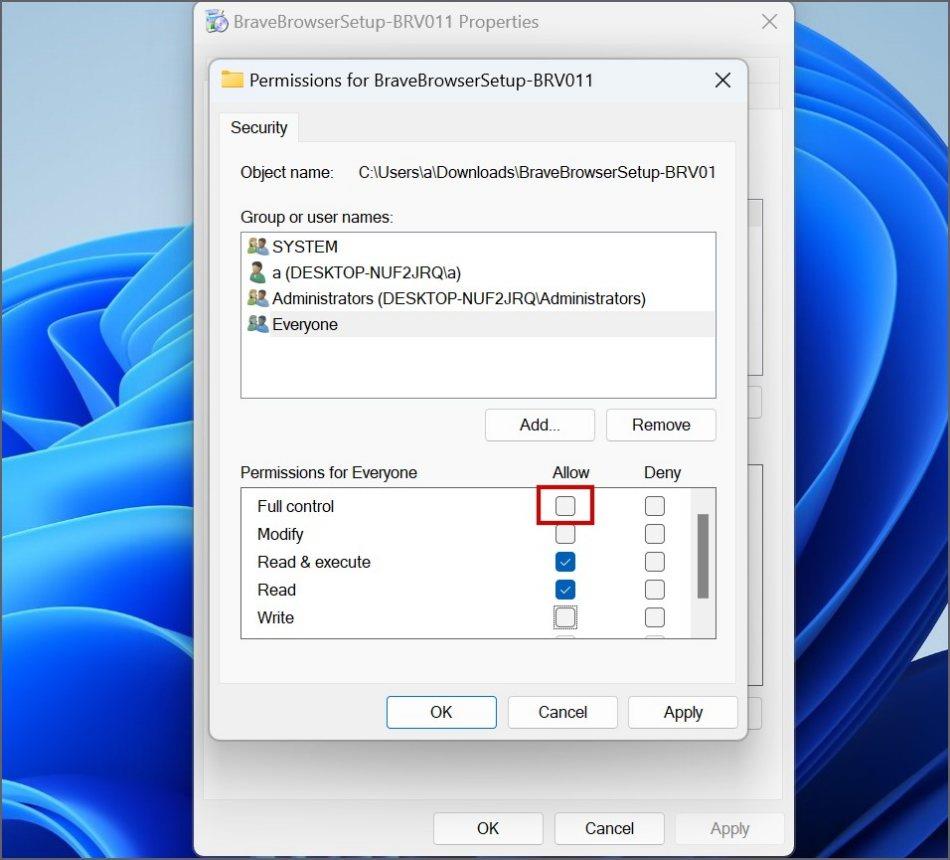This screenshot has height=860, width=950.
Task: Click the Brave installer icon in Properties title bar
Action: point(216,21)
